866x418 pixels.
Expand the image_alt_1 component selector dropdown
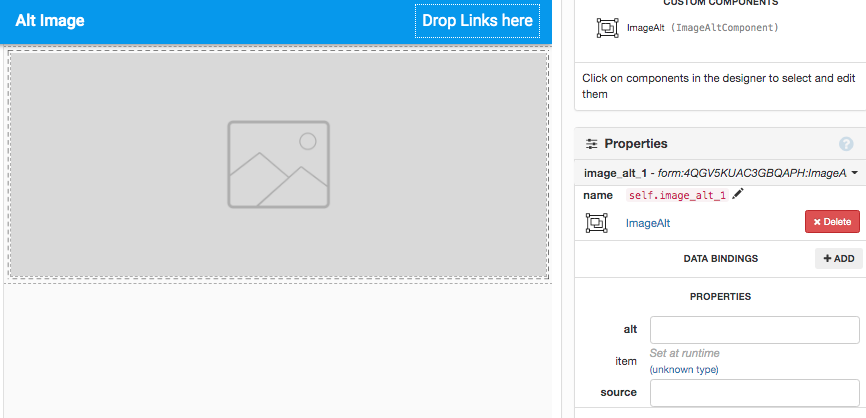(x=854, y=173)
